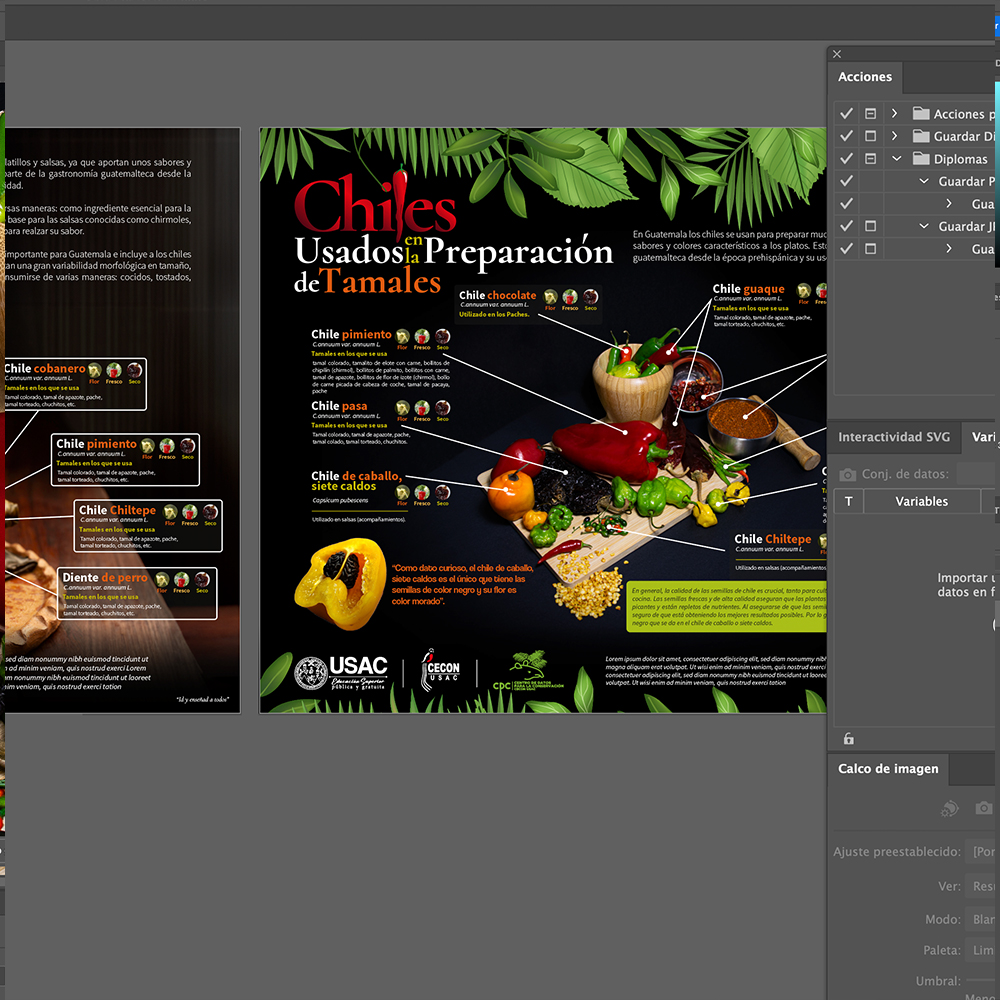The height and width of the screenshot is (1000, 1000).
Task: Select the "Chile de caballo, siete caldos" label
Action: [357, 481]
